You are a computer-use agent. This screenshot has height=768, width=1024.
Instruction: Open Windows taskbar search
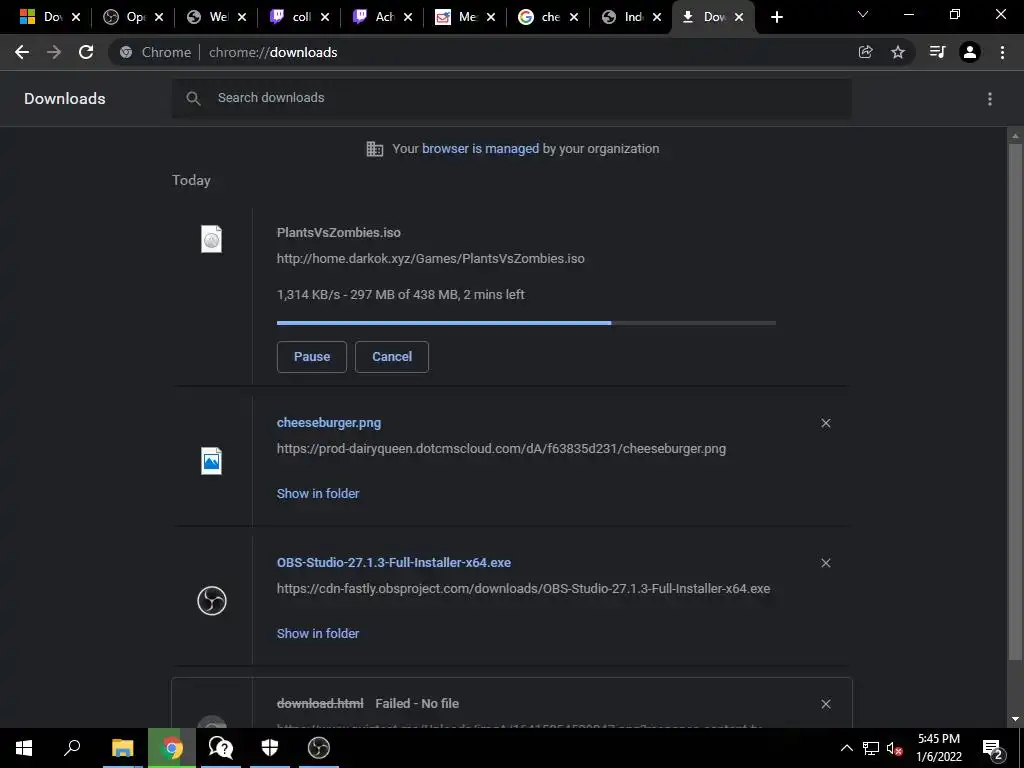pyautogui.click(x=72, y=748)
